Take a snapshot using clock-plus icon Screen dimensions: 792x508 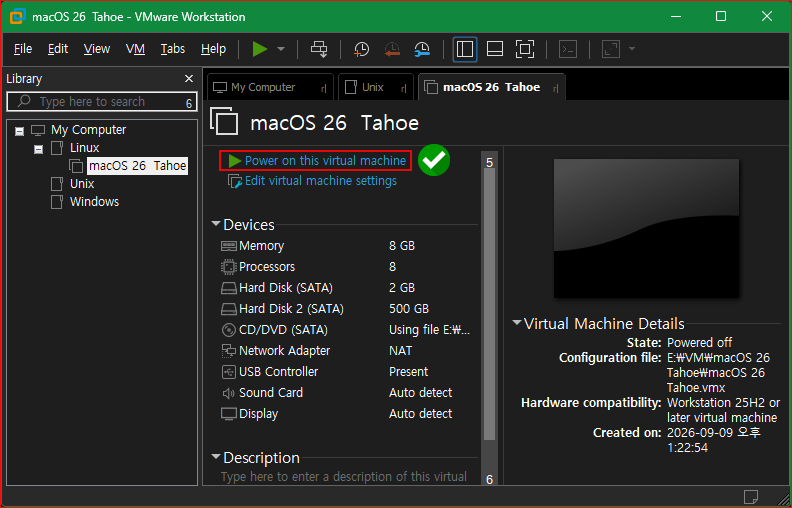point(361,49)
